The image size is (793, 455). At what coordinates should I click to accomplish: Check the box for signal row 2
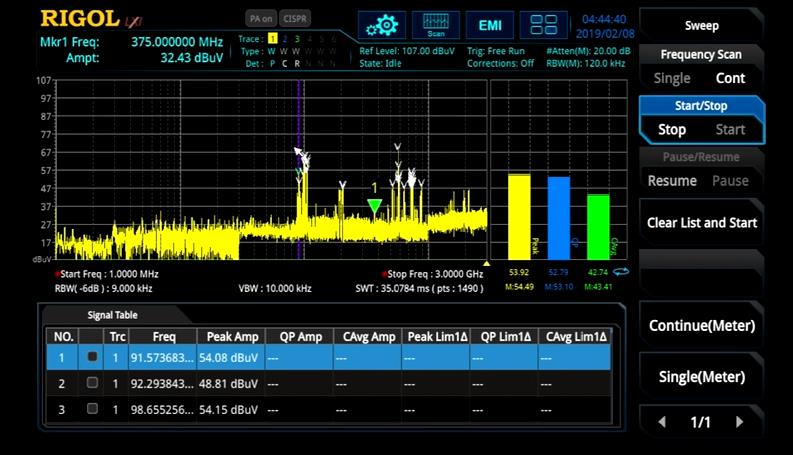click(x=92, y=383)
